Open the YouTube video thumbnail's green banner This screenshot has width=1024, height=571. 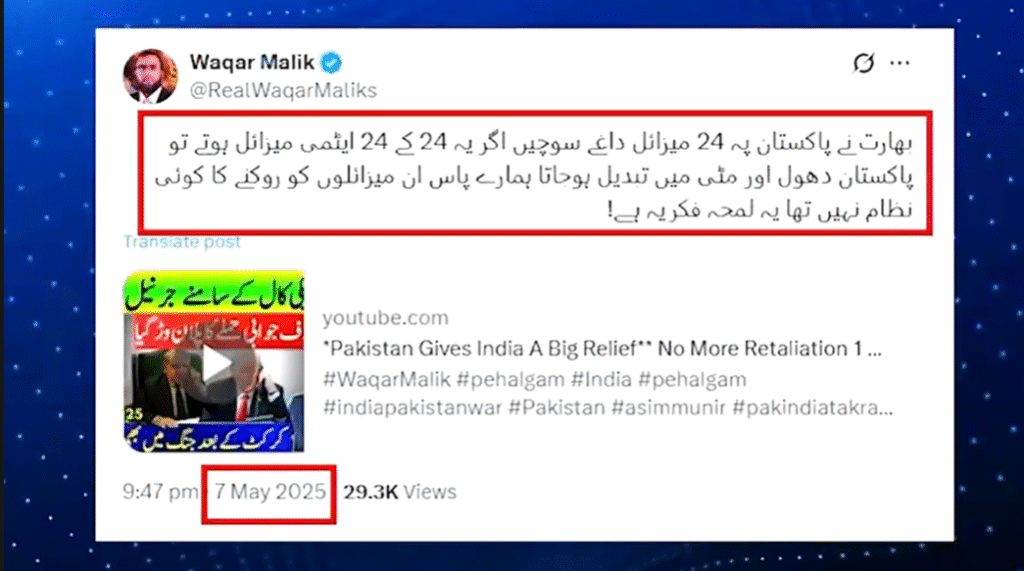click(214, 291)
